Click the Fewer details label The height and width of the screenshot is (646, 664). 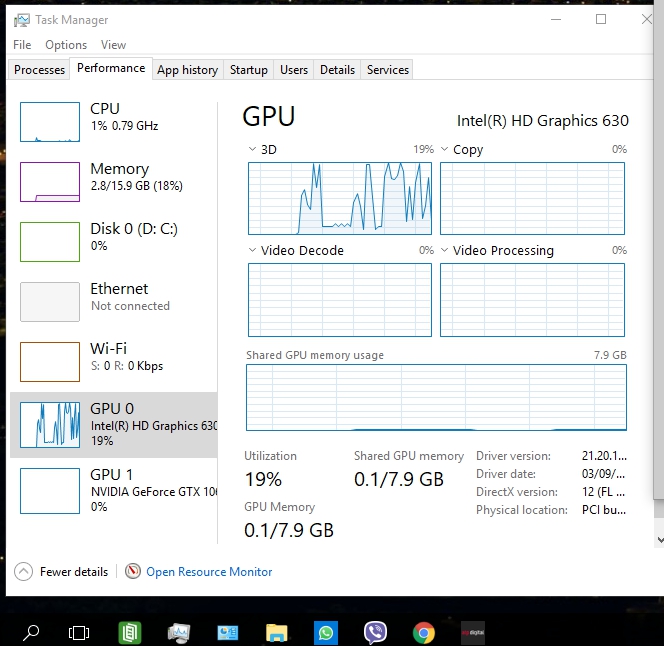pyautogui.click(x=74, y=572)
